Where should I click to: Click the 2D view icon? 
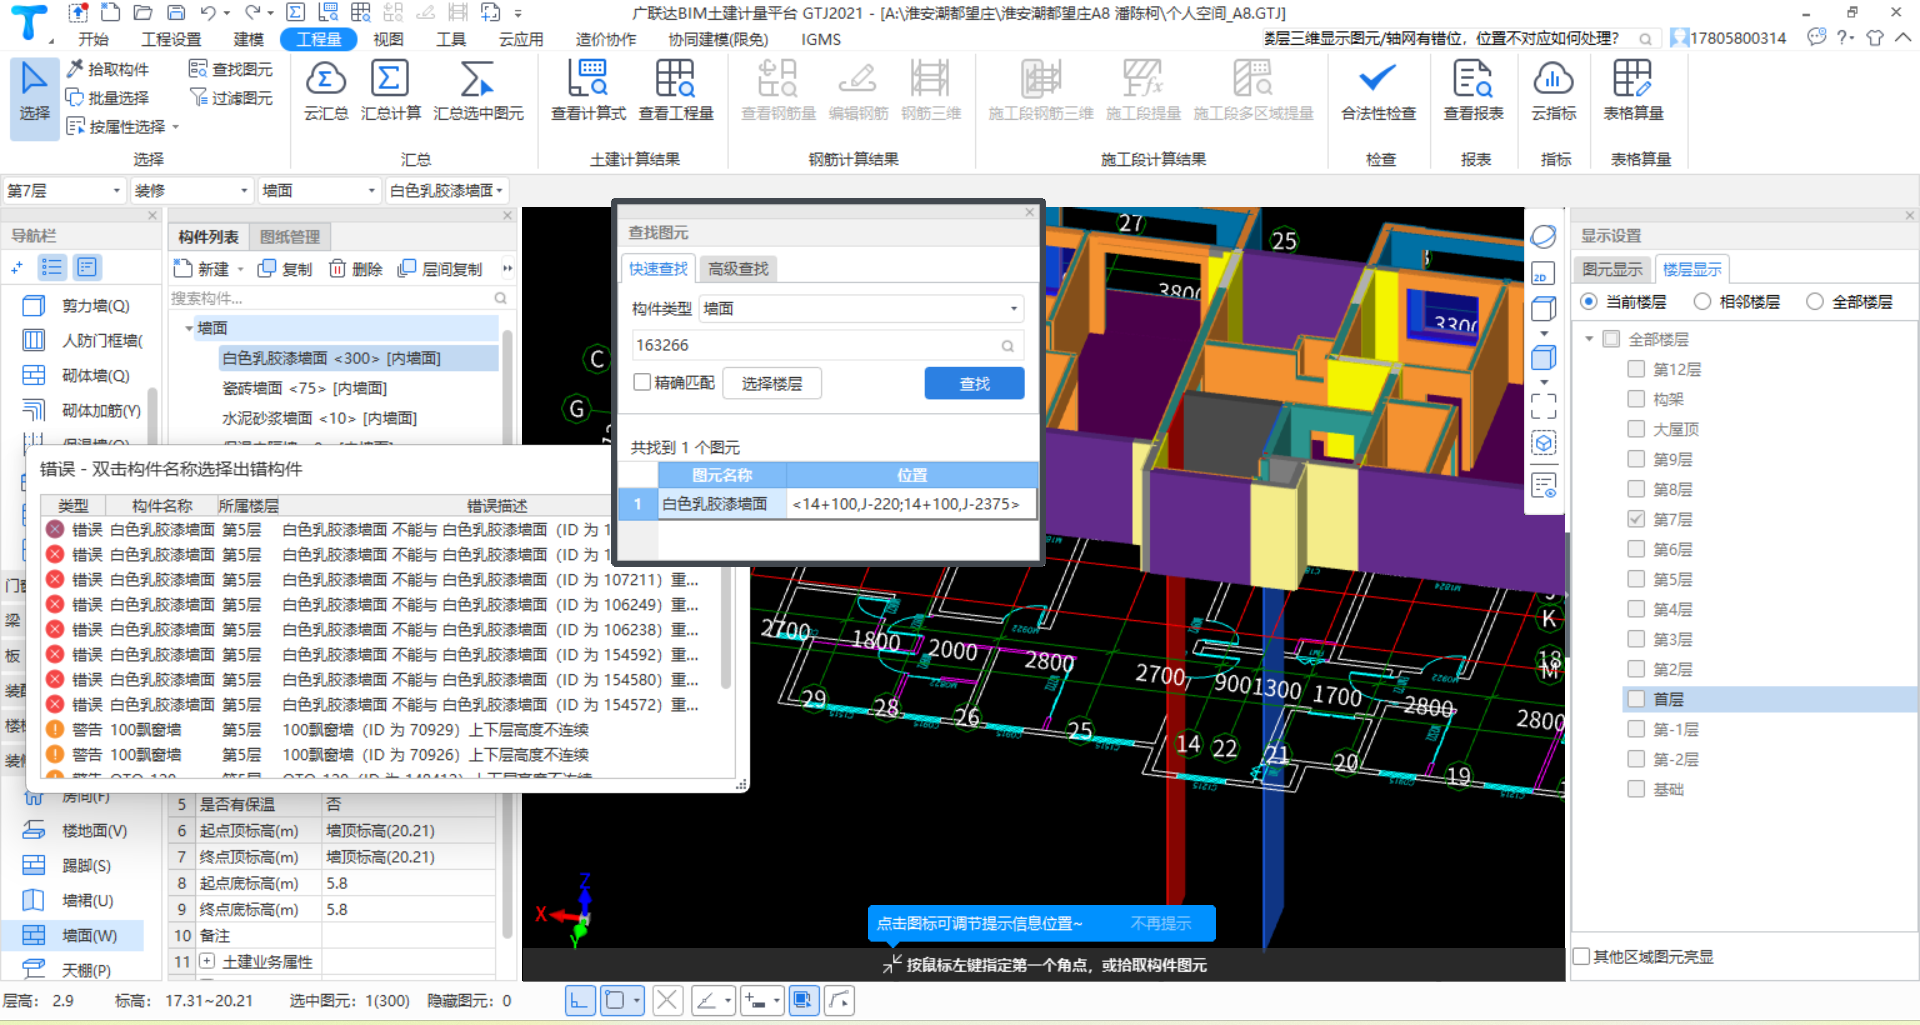[x=1543, y=273]
